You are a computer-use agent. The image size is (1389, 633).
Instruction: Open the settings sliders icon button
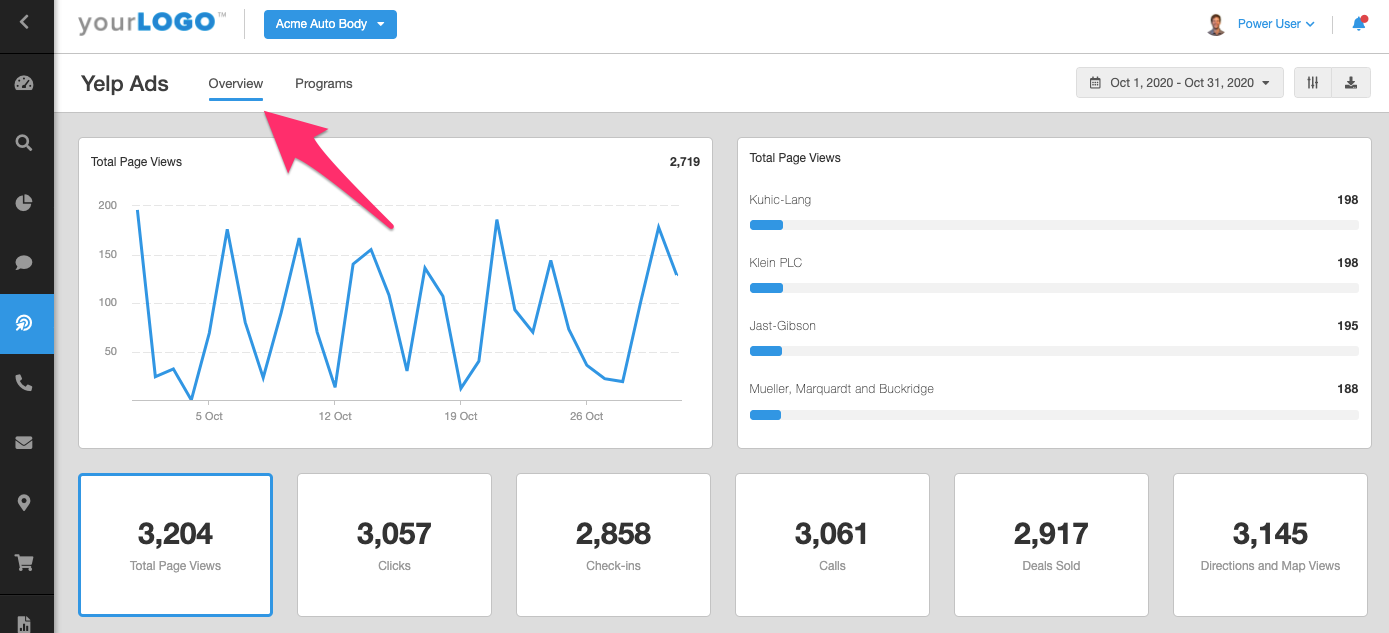click(1313, 83)
